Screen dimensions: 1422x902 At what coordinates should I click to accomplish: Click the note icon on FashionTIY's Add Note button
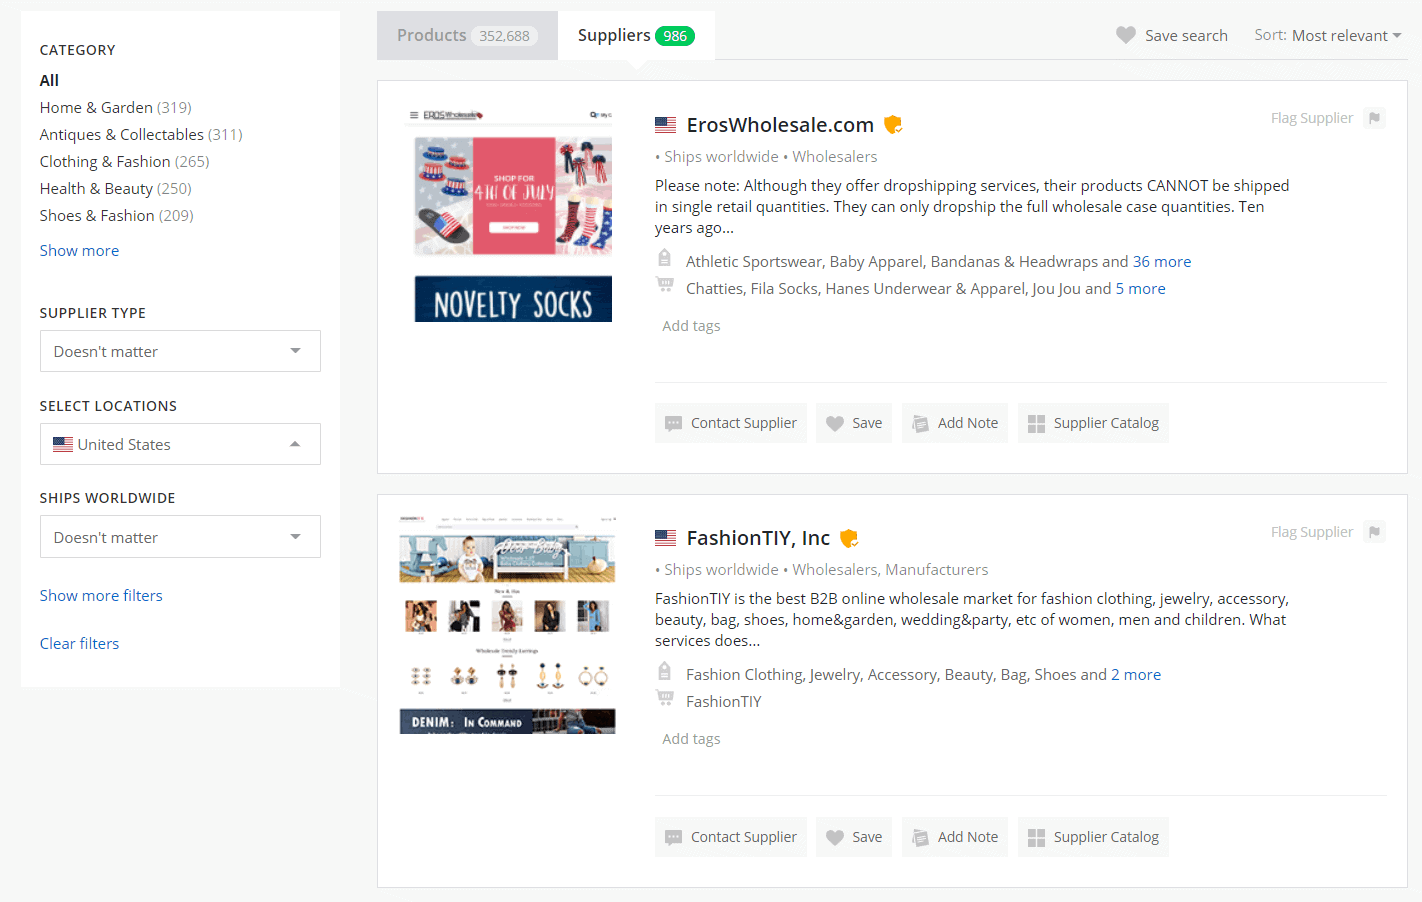coord(919,837)
